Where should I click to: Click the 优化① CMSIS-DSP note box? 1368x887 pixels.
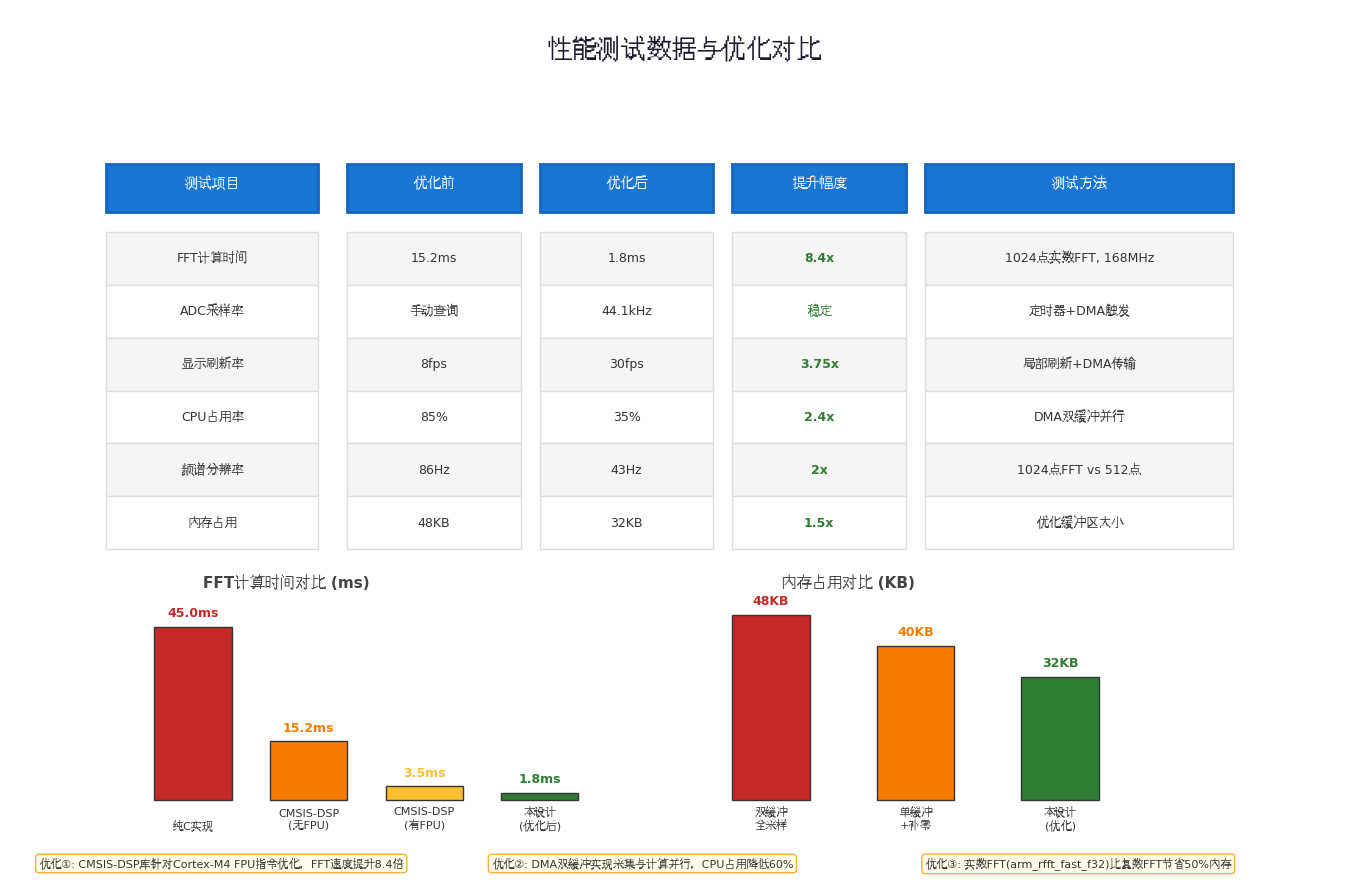221,864
